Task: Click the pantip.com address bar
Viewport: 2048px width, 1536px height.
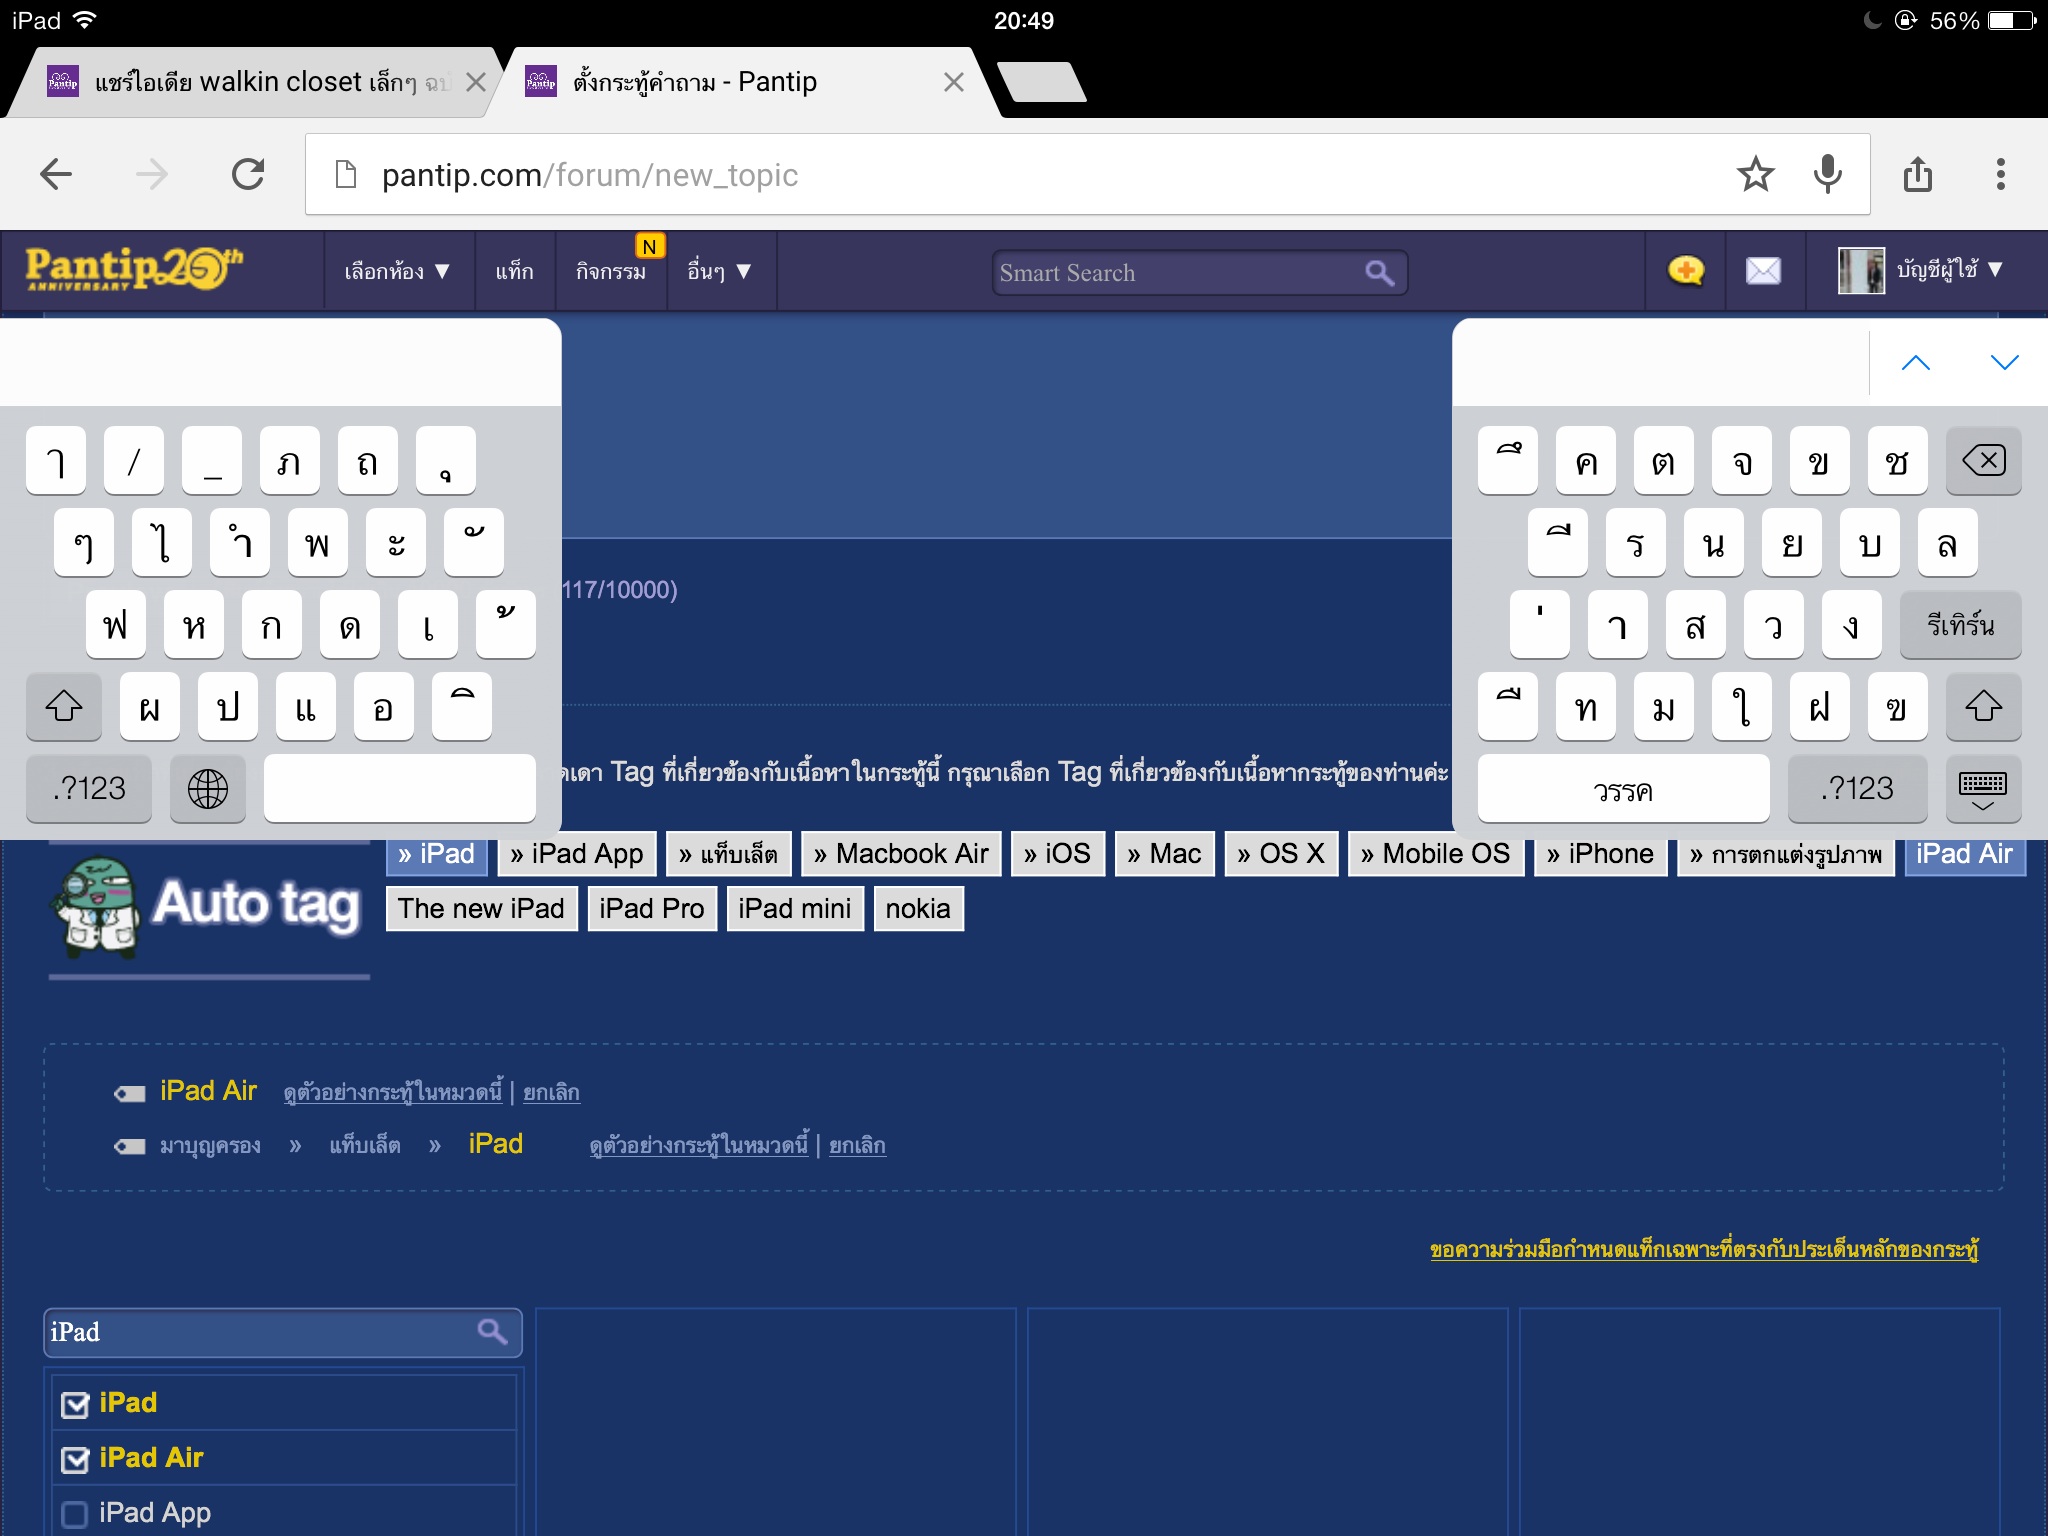Action: click(x=1087, y=174)
